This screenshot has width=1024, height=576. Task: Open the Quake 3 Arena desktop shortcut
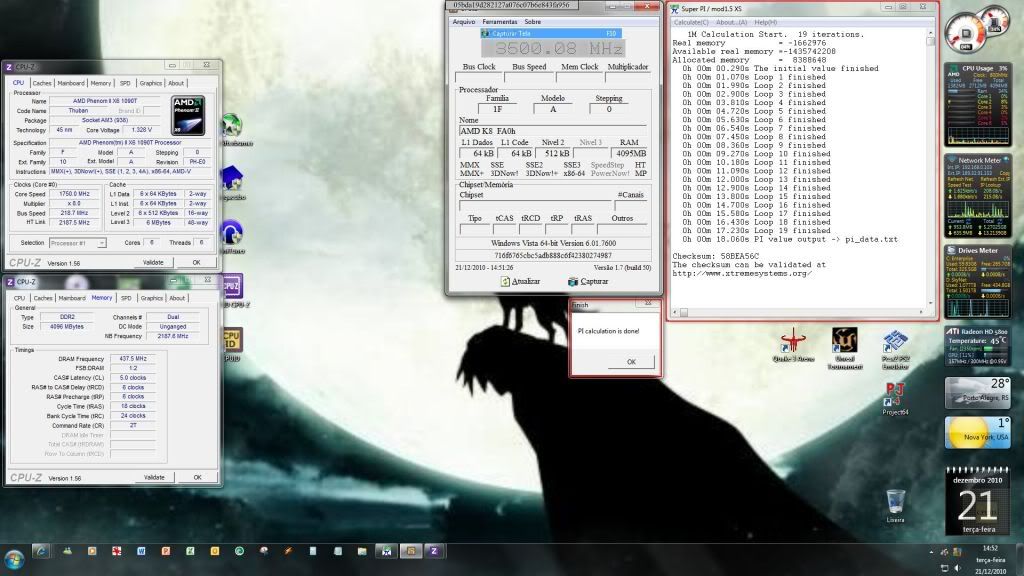[793, 345]
